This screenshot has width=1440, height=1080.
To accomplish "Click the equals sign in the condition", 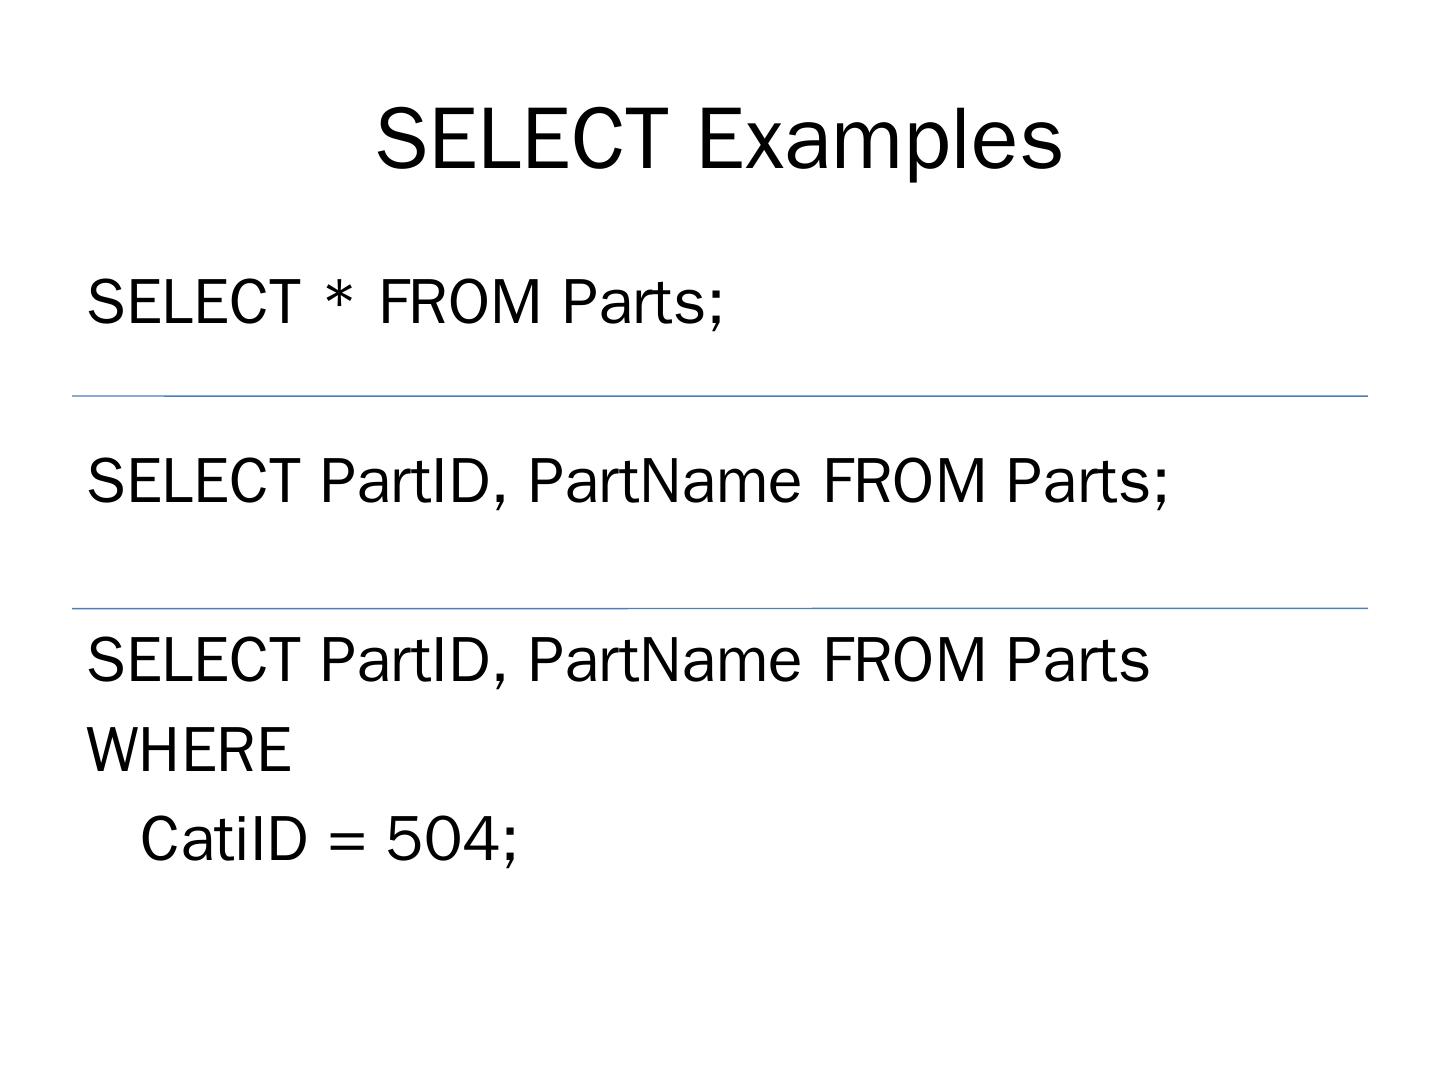I will click(347, 840).
